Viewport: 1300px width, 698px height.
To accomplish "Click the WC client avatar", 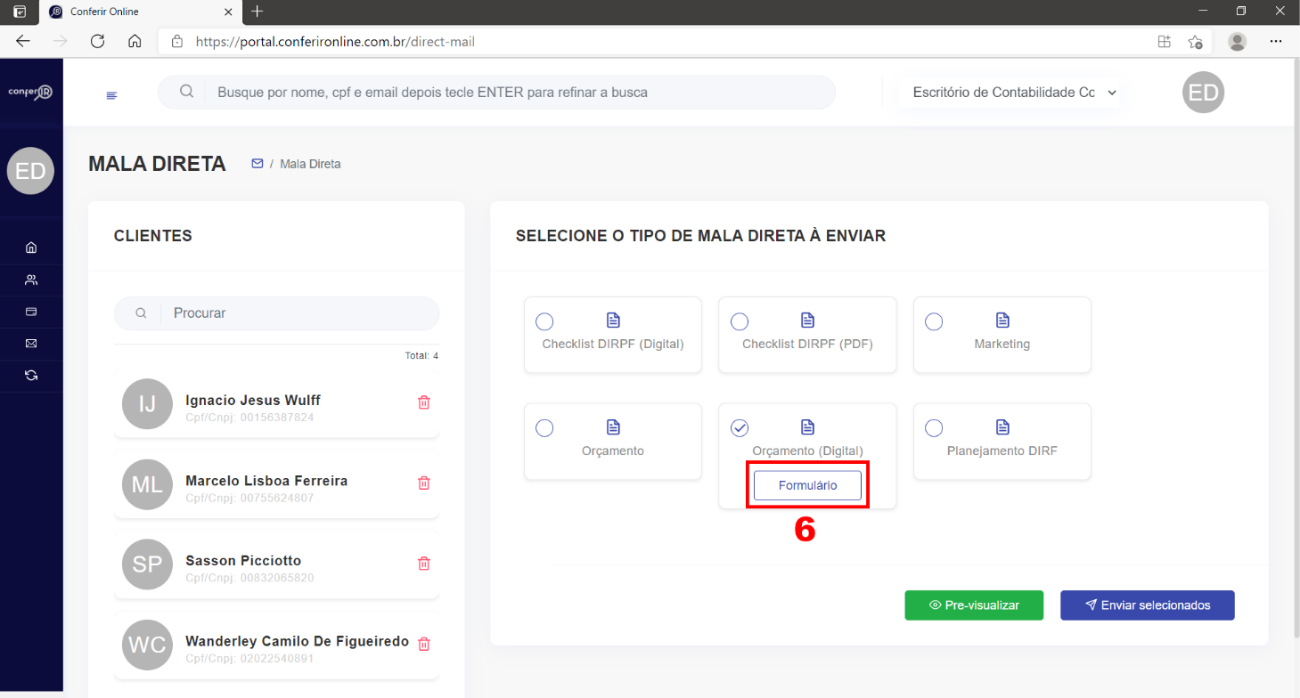I will 147,646.
